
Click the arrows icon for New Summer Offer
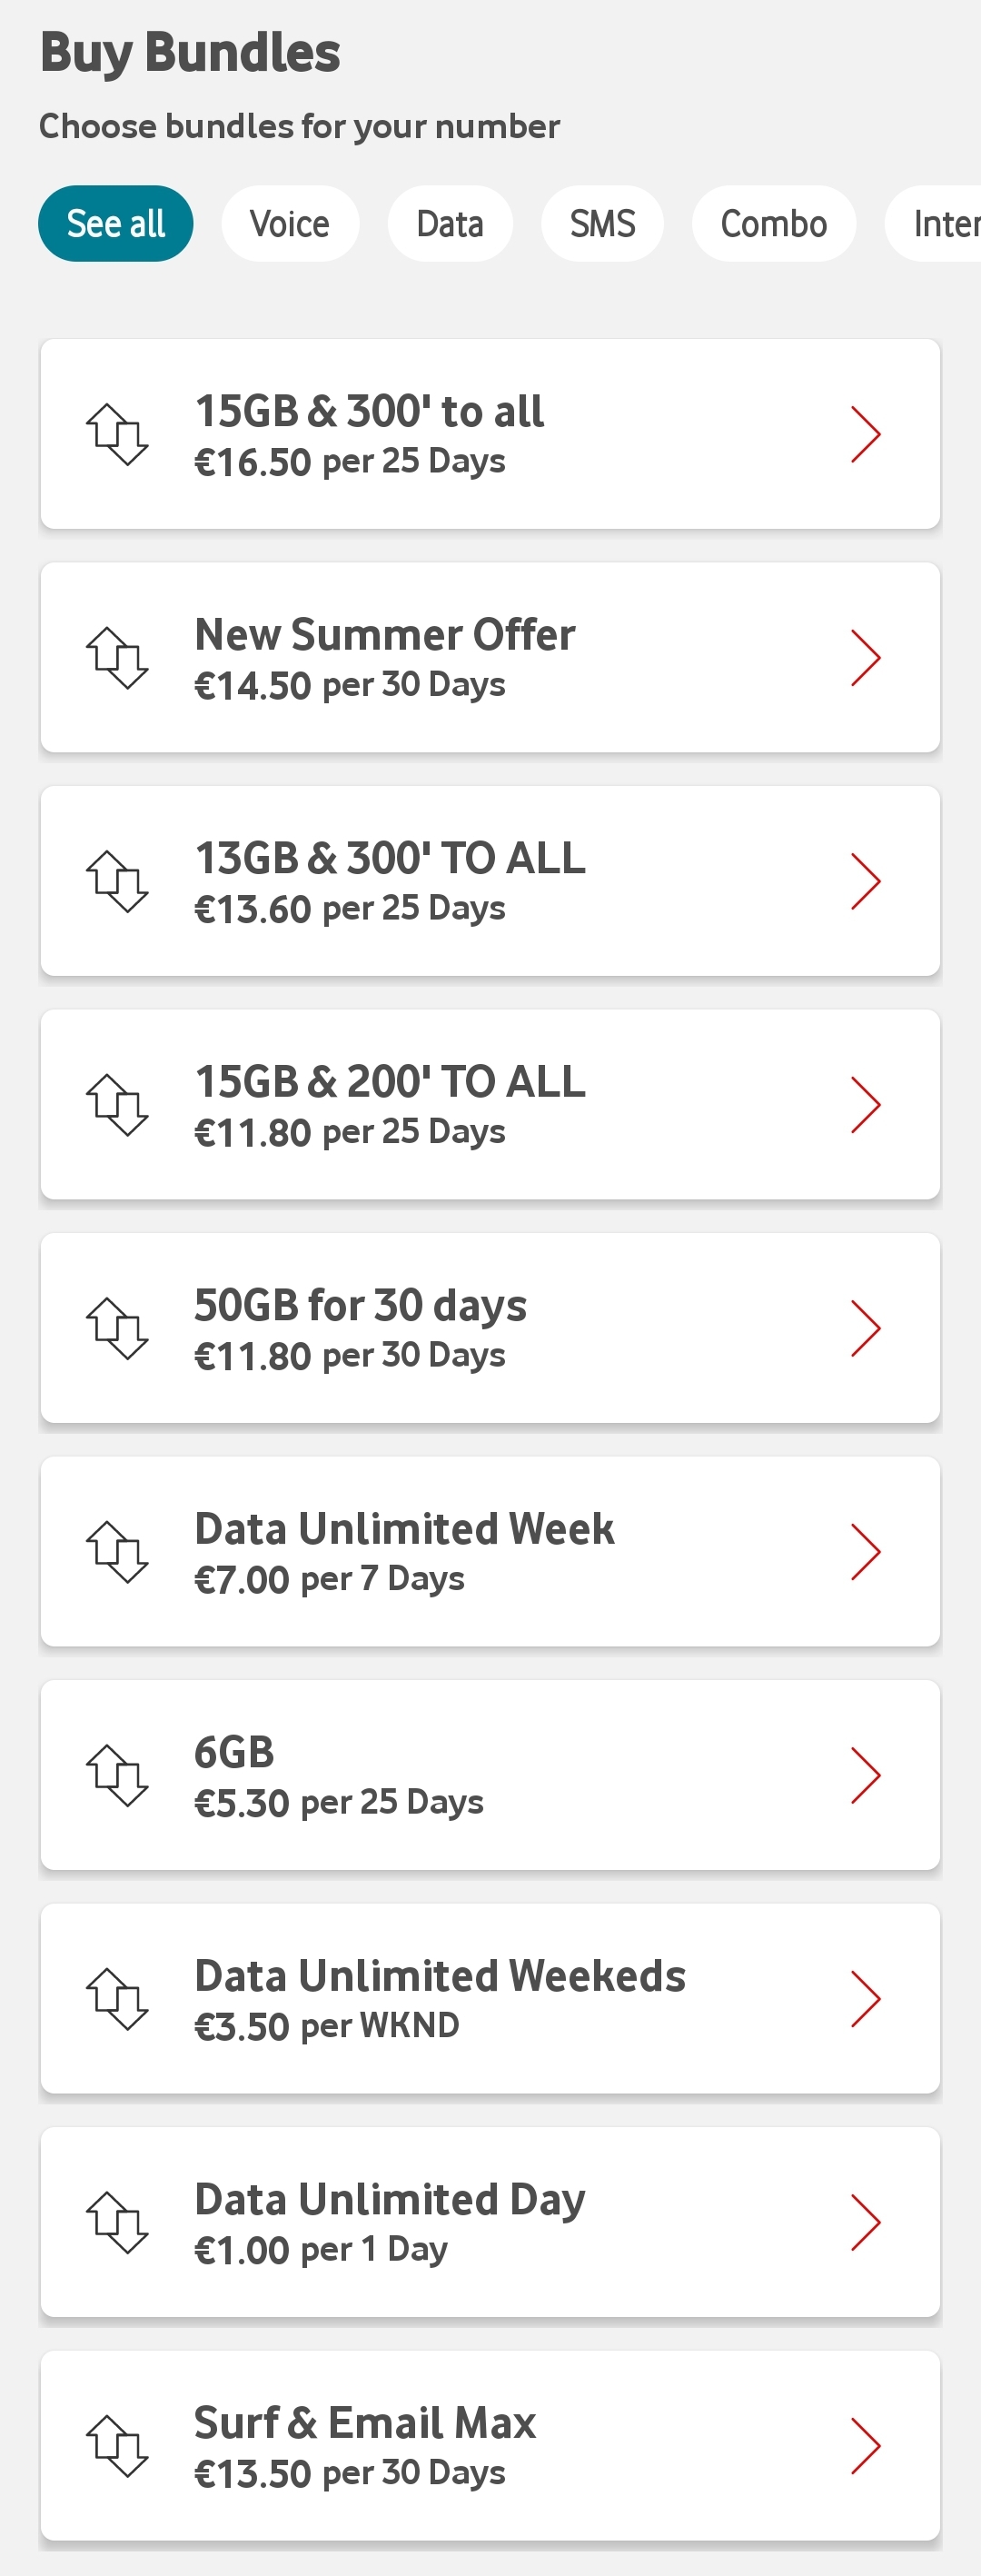pos(117,658)
